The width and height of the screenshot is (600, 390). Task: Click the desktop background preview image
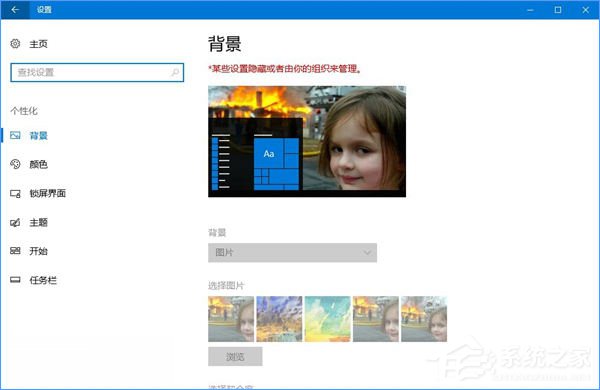(x=307, y=141)
